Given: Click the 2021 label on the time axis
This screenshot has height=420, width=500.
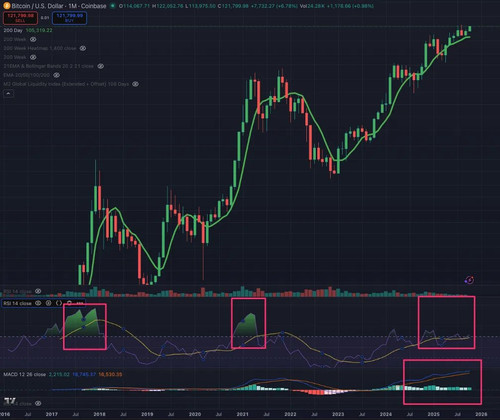Looking at the screenshot, I should (x=242, y=414).
